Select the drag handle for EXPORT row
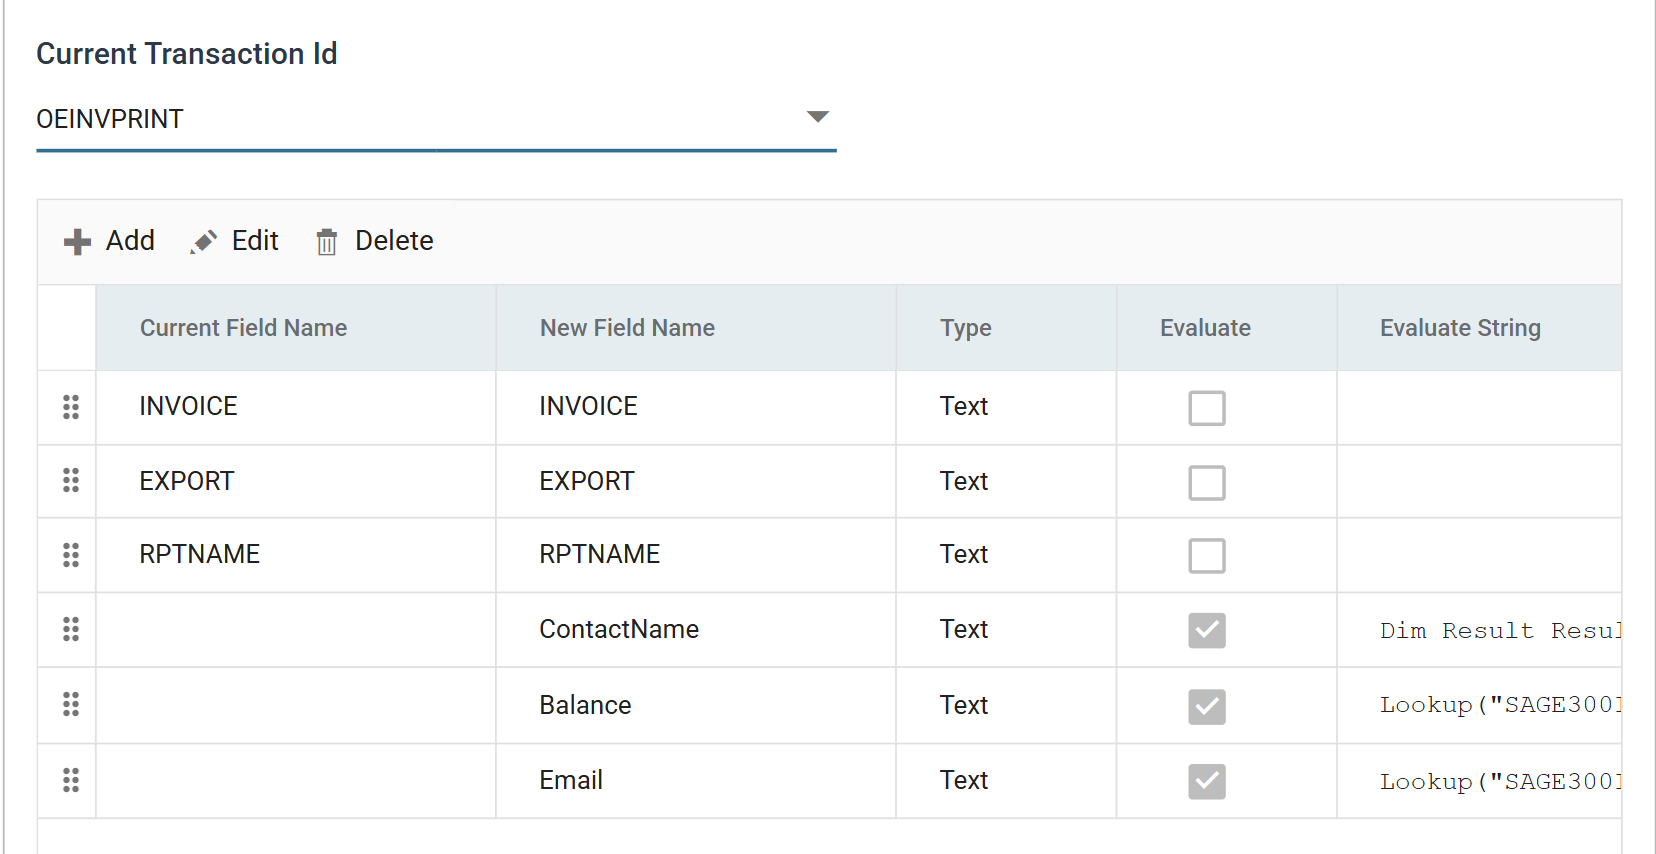Screen dimensions: 1656x854 pyautogui.click(x=71, y=480)
